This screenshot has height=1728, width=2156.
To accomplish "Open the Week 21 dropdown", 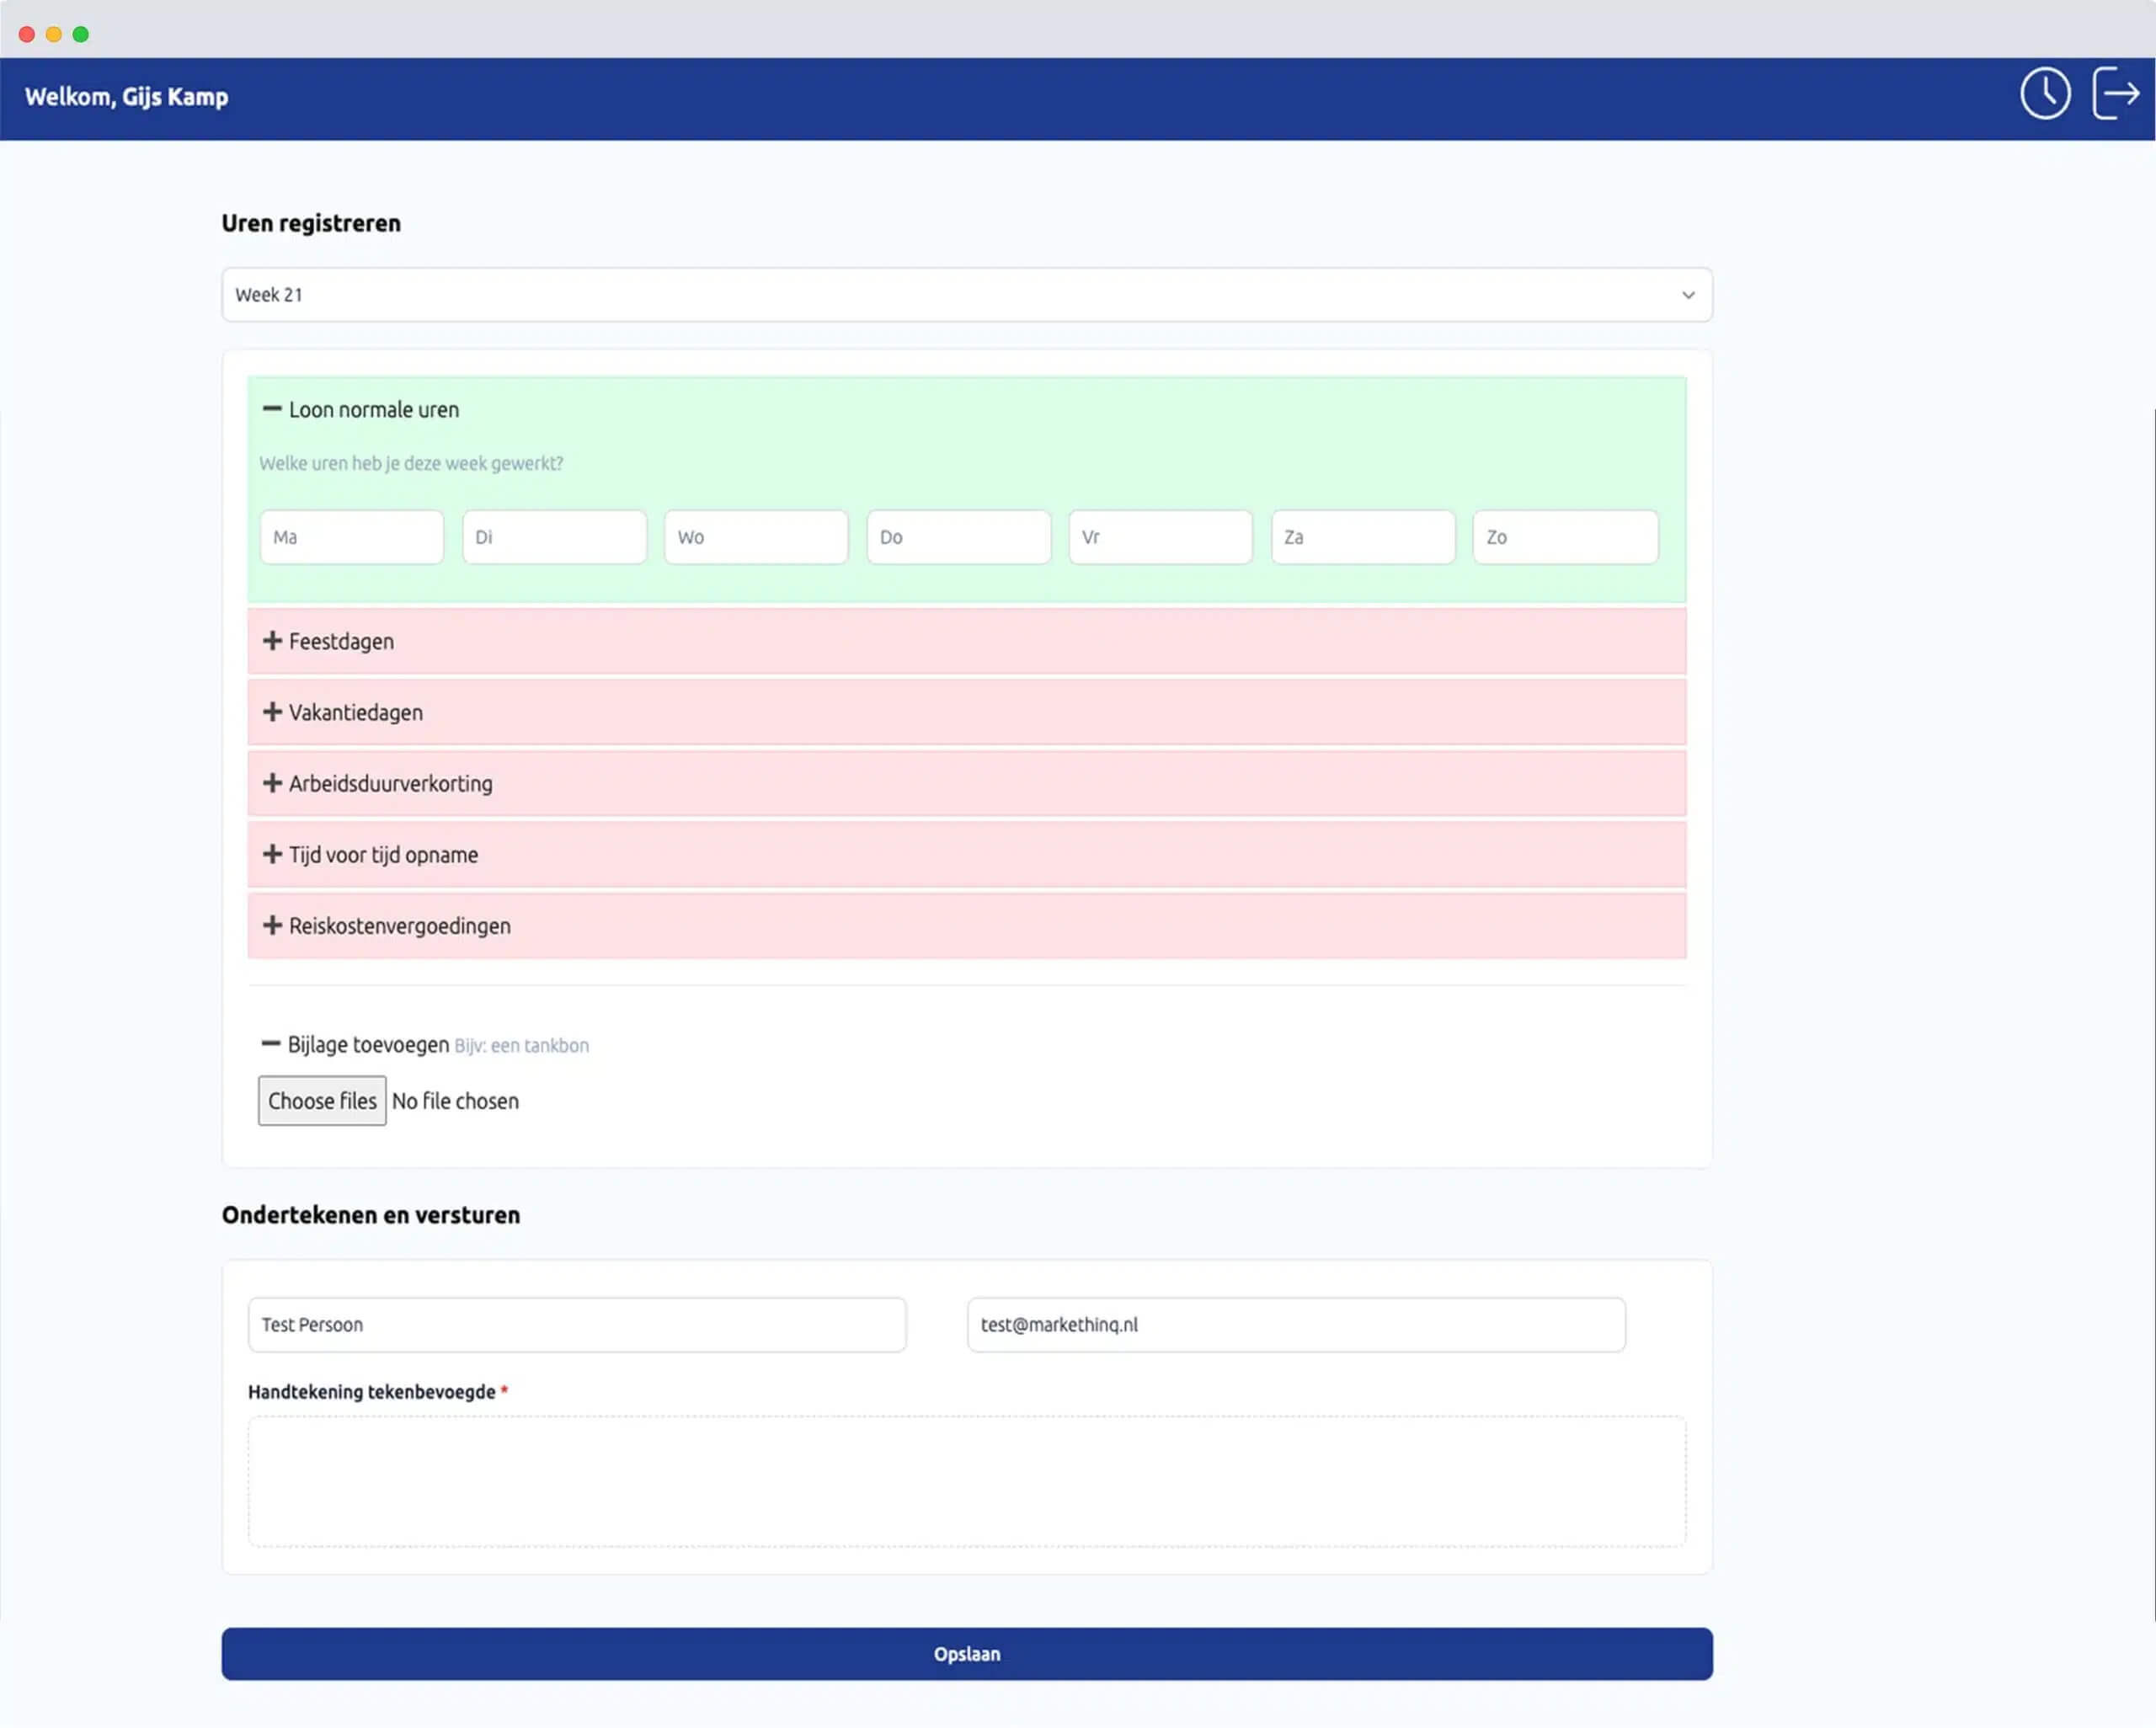I will click(x=966, y=295).
